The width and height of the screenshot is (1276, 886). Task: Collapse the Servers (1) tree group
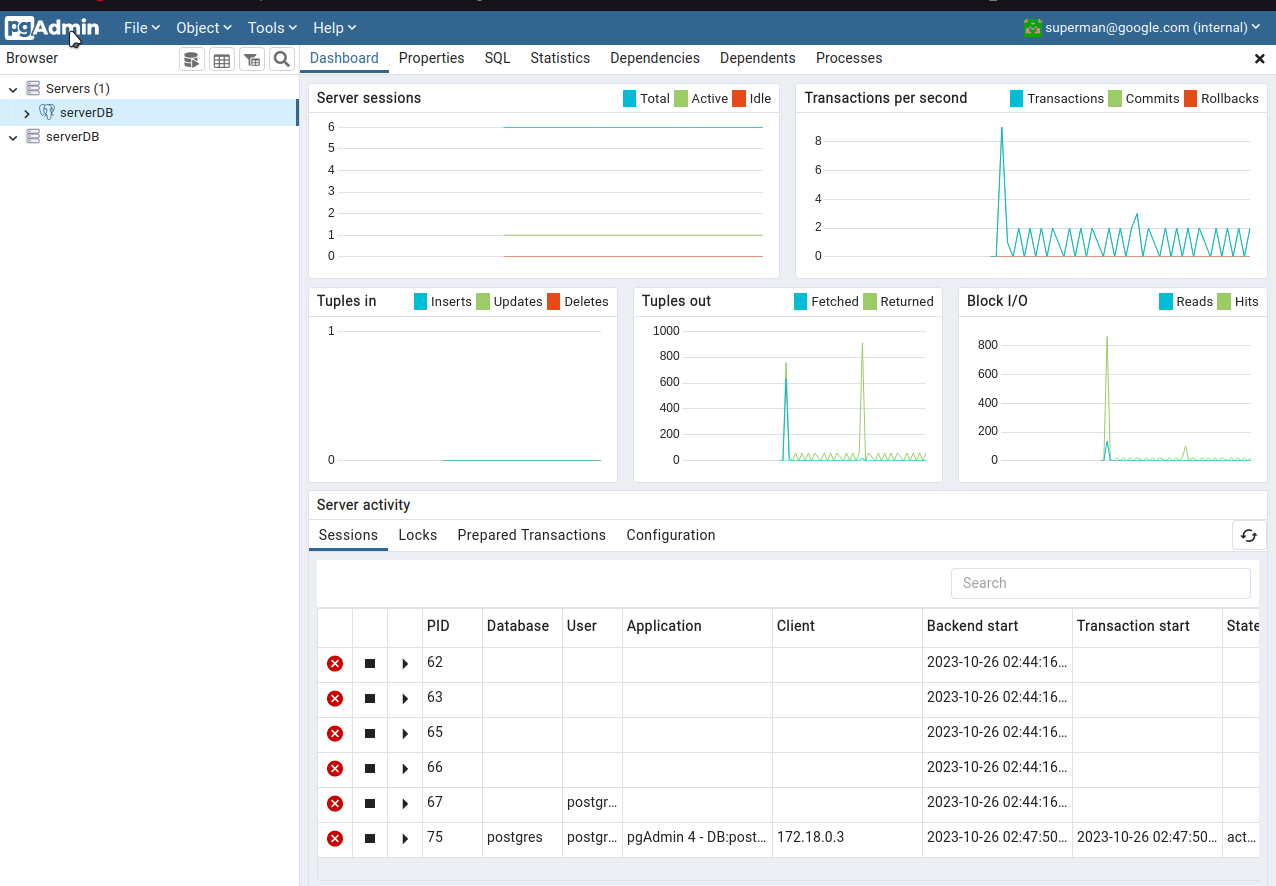click(13, 89)
